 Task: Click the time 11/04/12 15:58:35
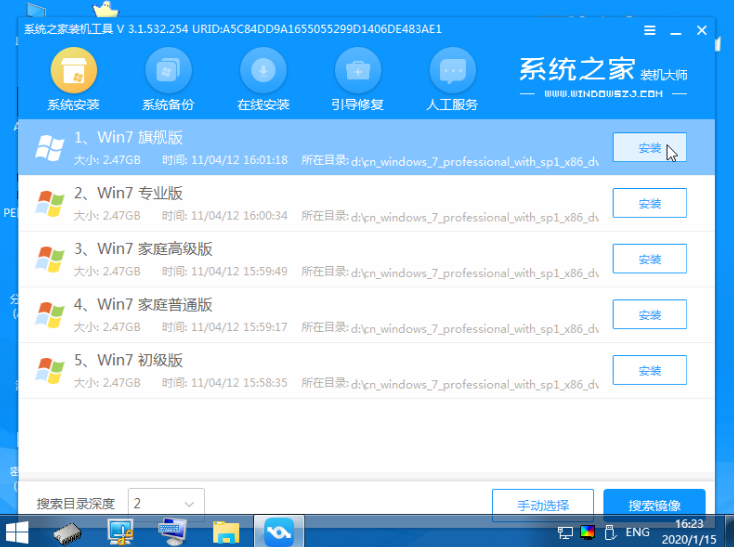point(239,383)
